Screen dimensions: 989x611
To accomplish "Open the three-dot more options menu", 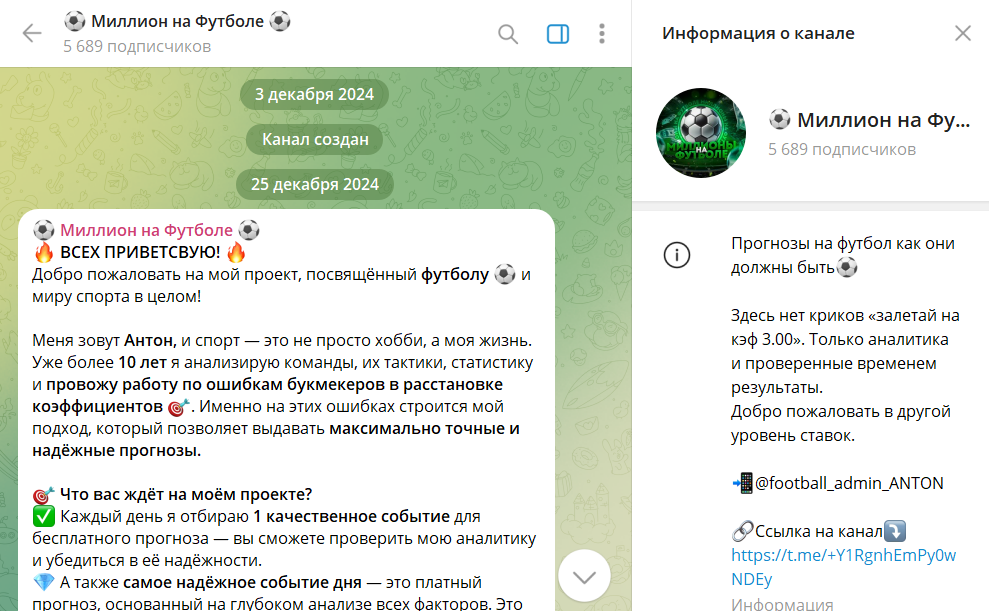I will tap(602, 33).
